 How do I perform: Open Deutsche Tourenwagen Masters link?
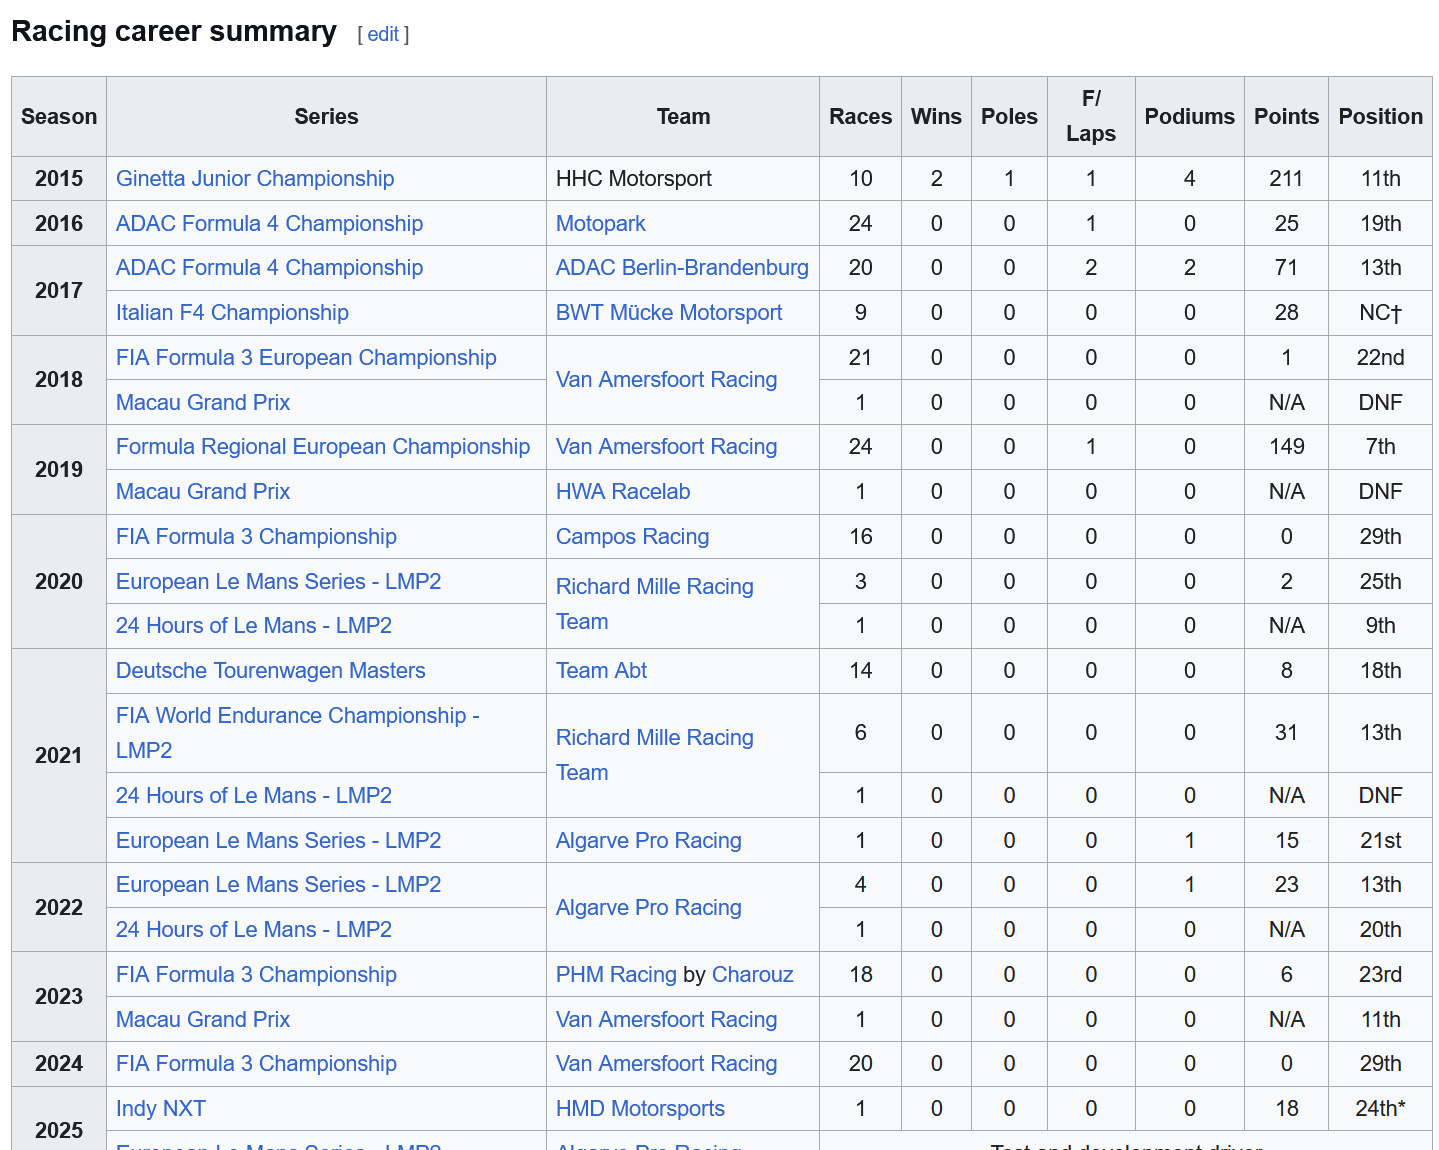coord(271,670)
